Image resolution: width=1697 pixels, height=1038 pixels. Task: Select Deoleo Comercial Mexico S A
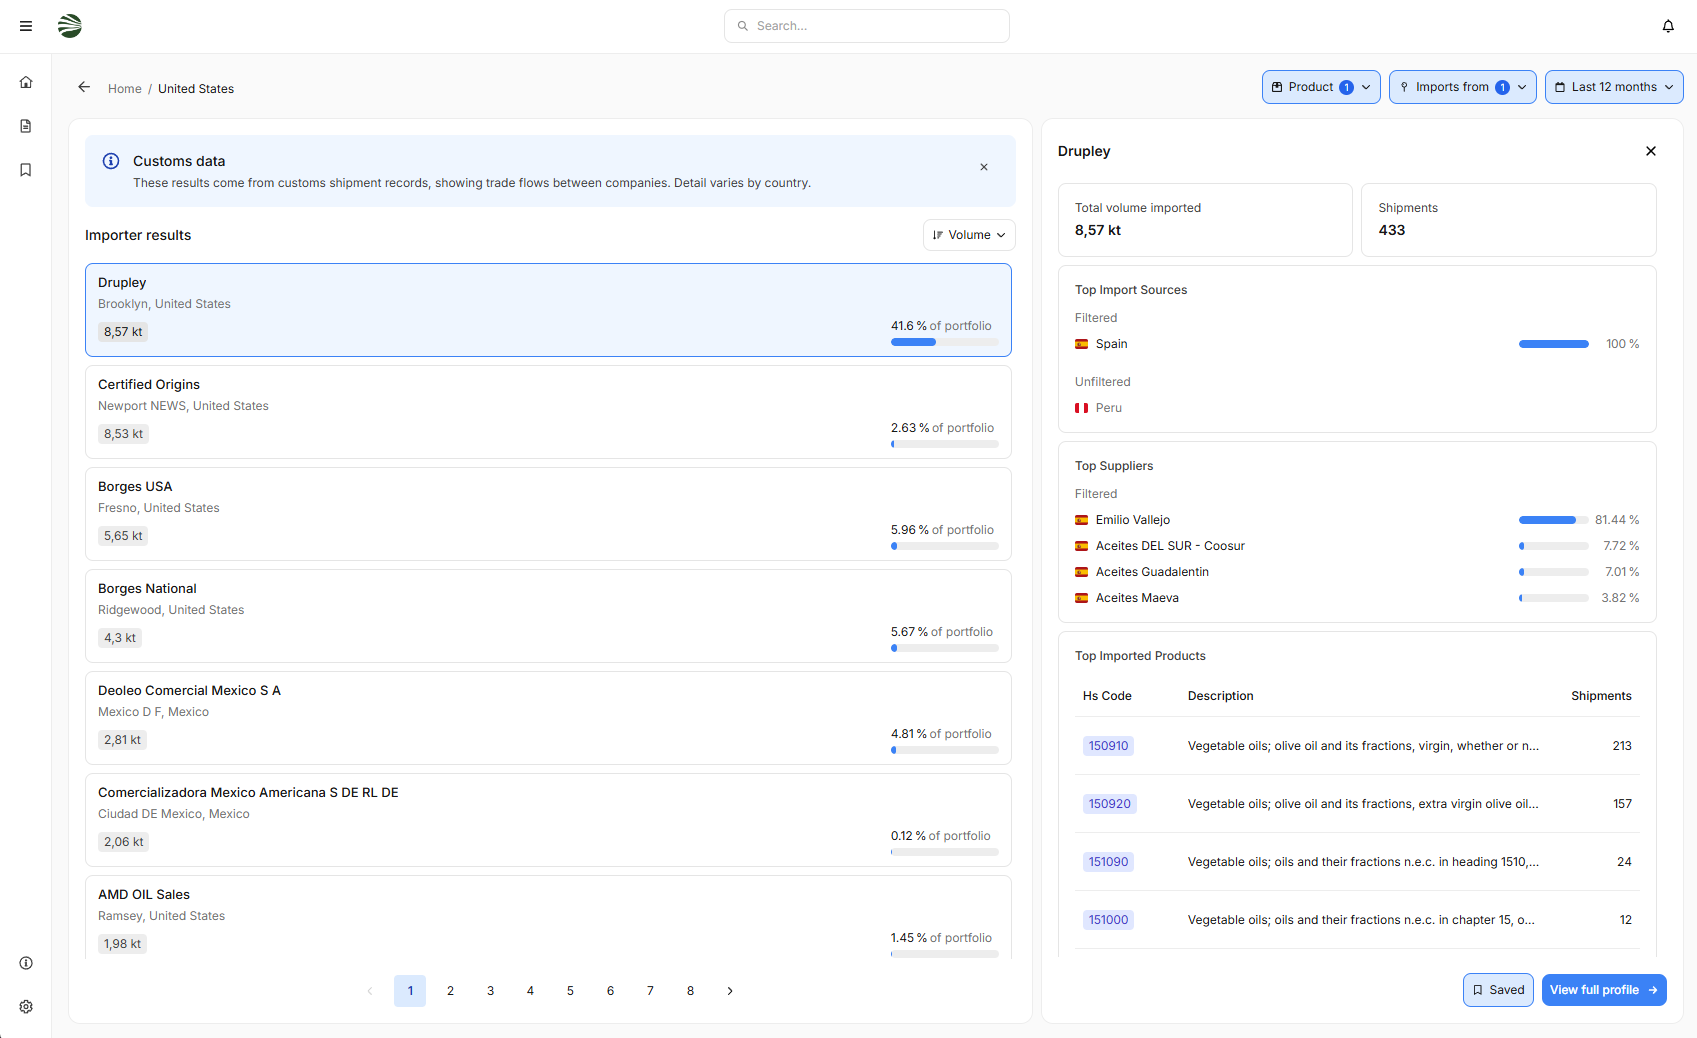[x=548, y=718]
